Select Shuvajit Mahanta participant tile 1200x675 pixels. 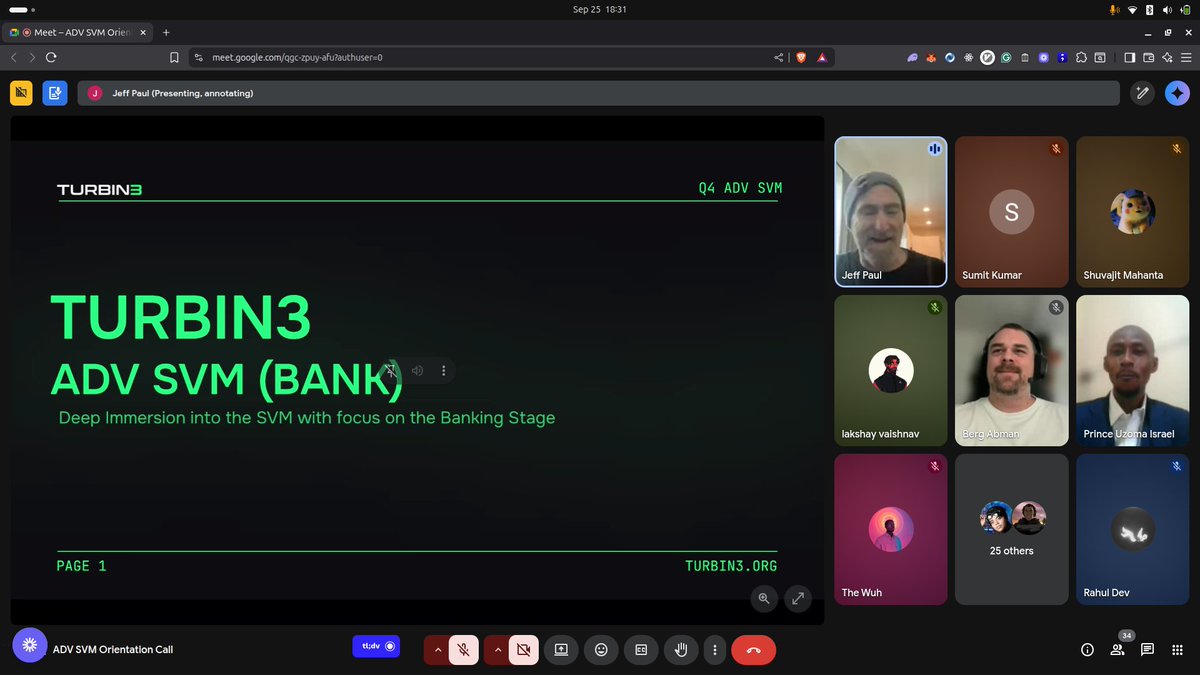1132,211
